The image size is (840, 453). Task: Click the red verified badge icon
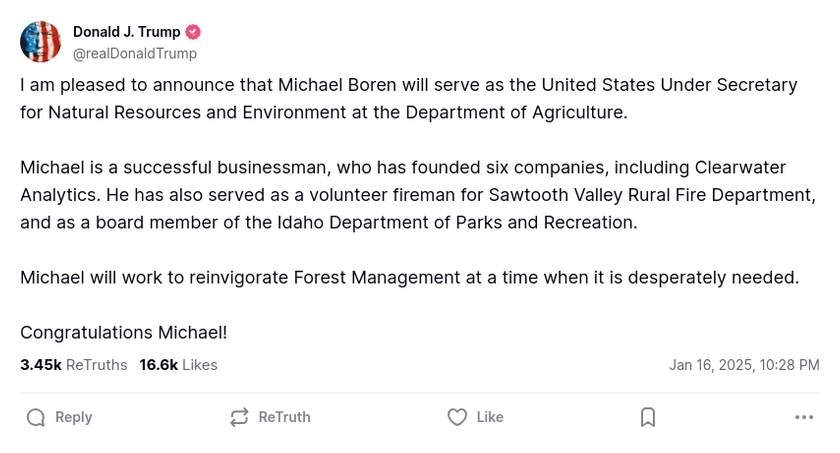point(194,32)
